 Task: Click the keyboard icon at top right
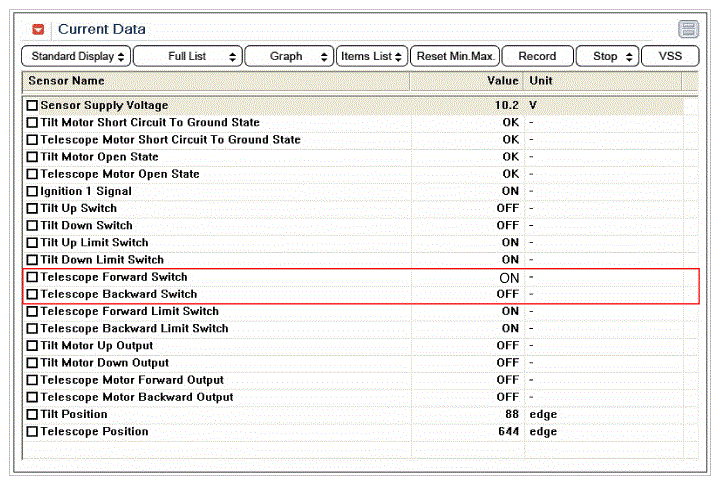point(688,29)
